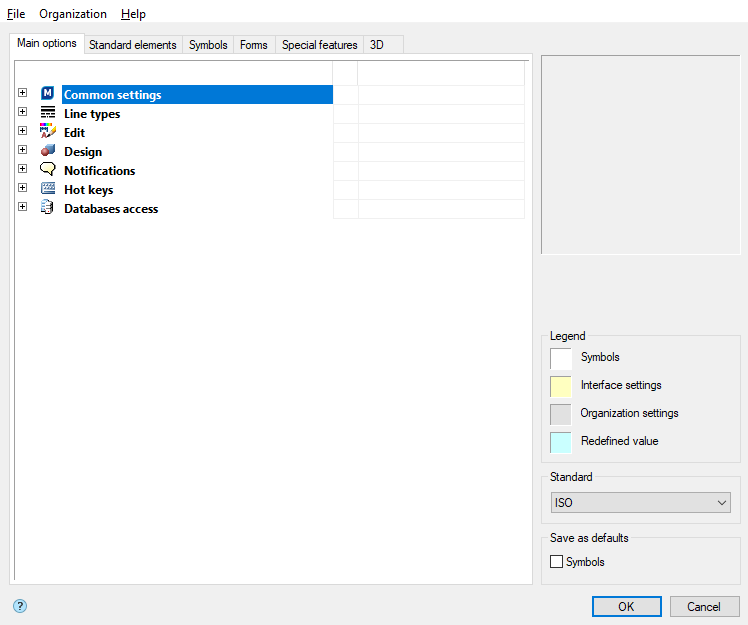Switch to the Special features tab
The height and width of the screenshot is (625, 748).
pyautogui.click(x=320, y=45)
